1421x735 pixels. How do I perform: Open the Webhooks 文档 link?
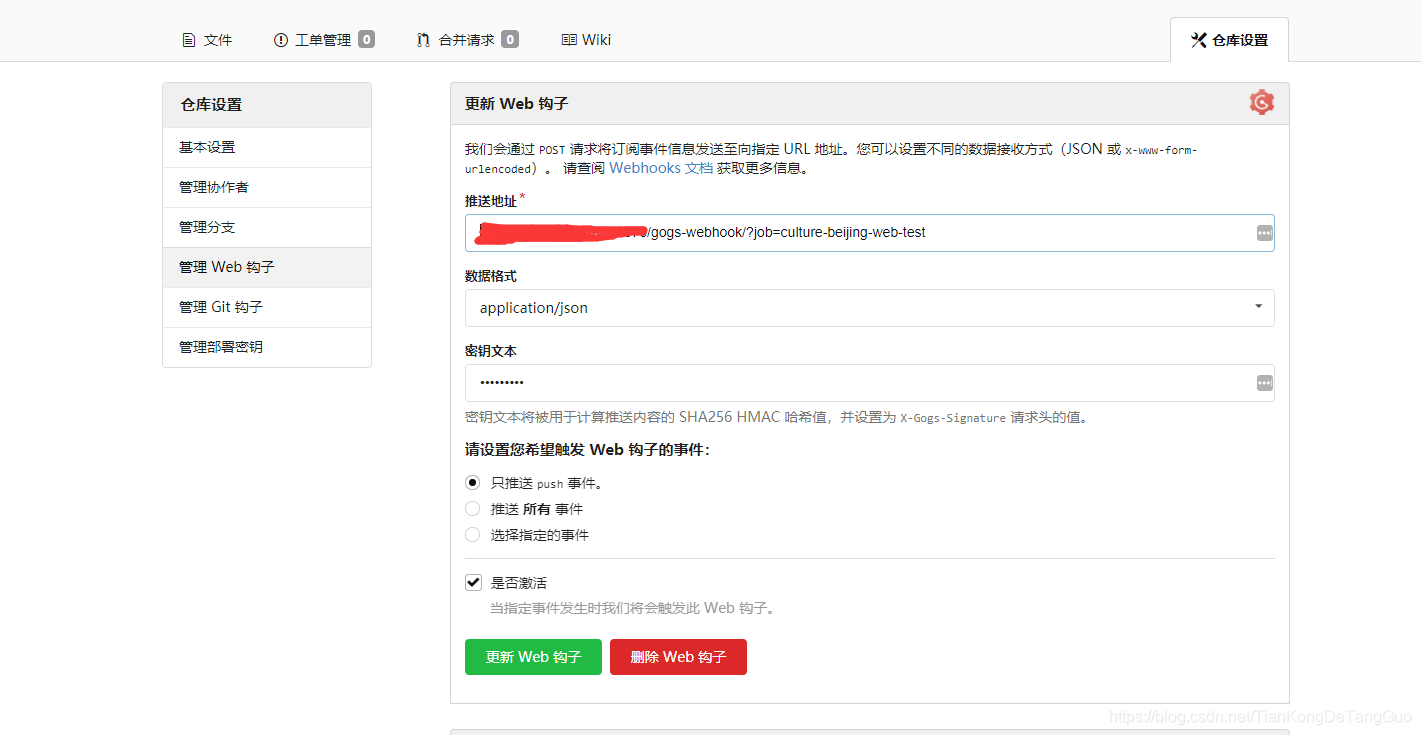pyautogui.click(x=661, y=168)
